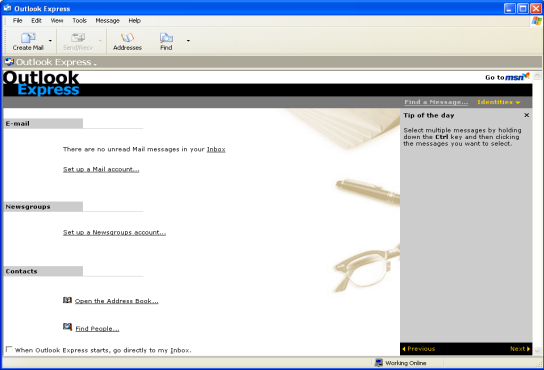The image size is (544, 370).
Task: Close the Tip of the day pane
Action: click(x=527, y=115)
